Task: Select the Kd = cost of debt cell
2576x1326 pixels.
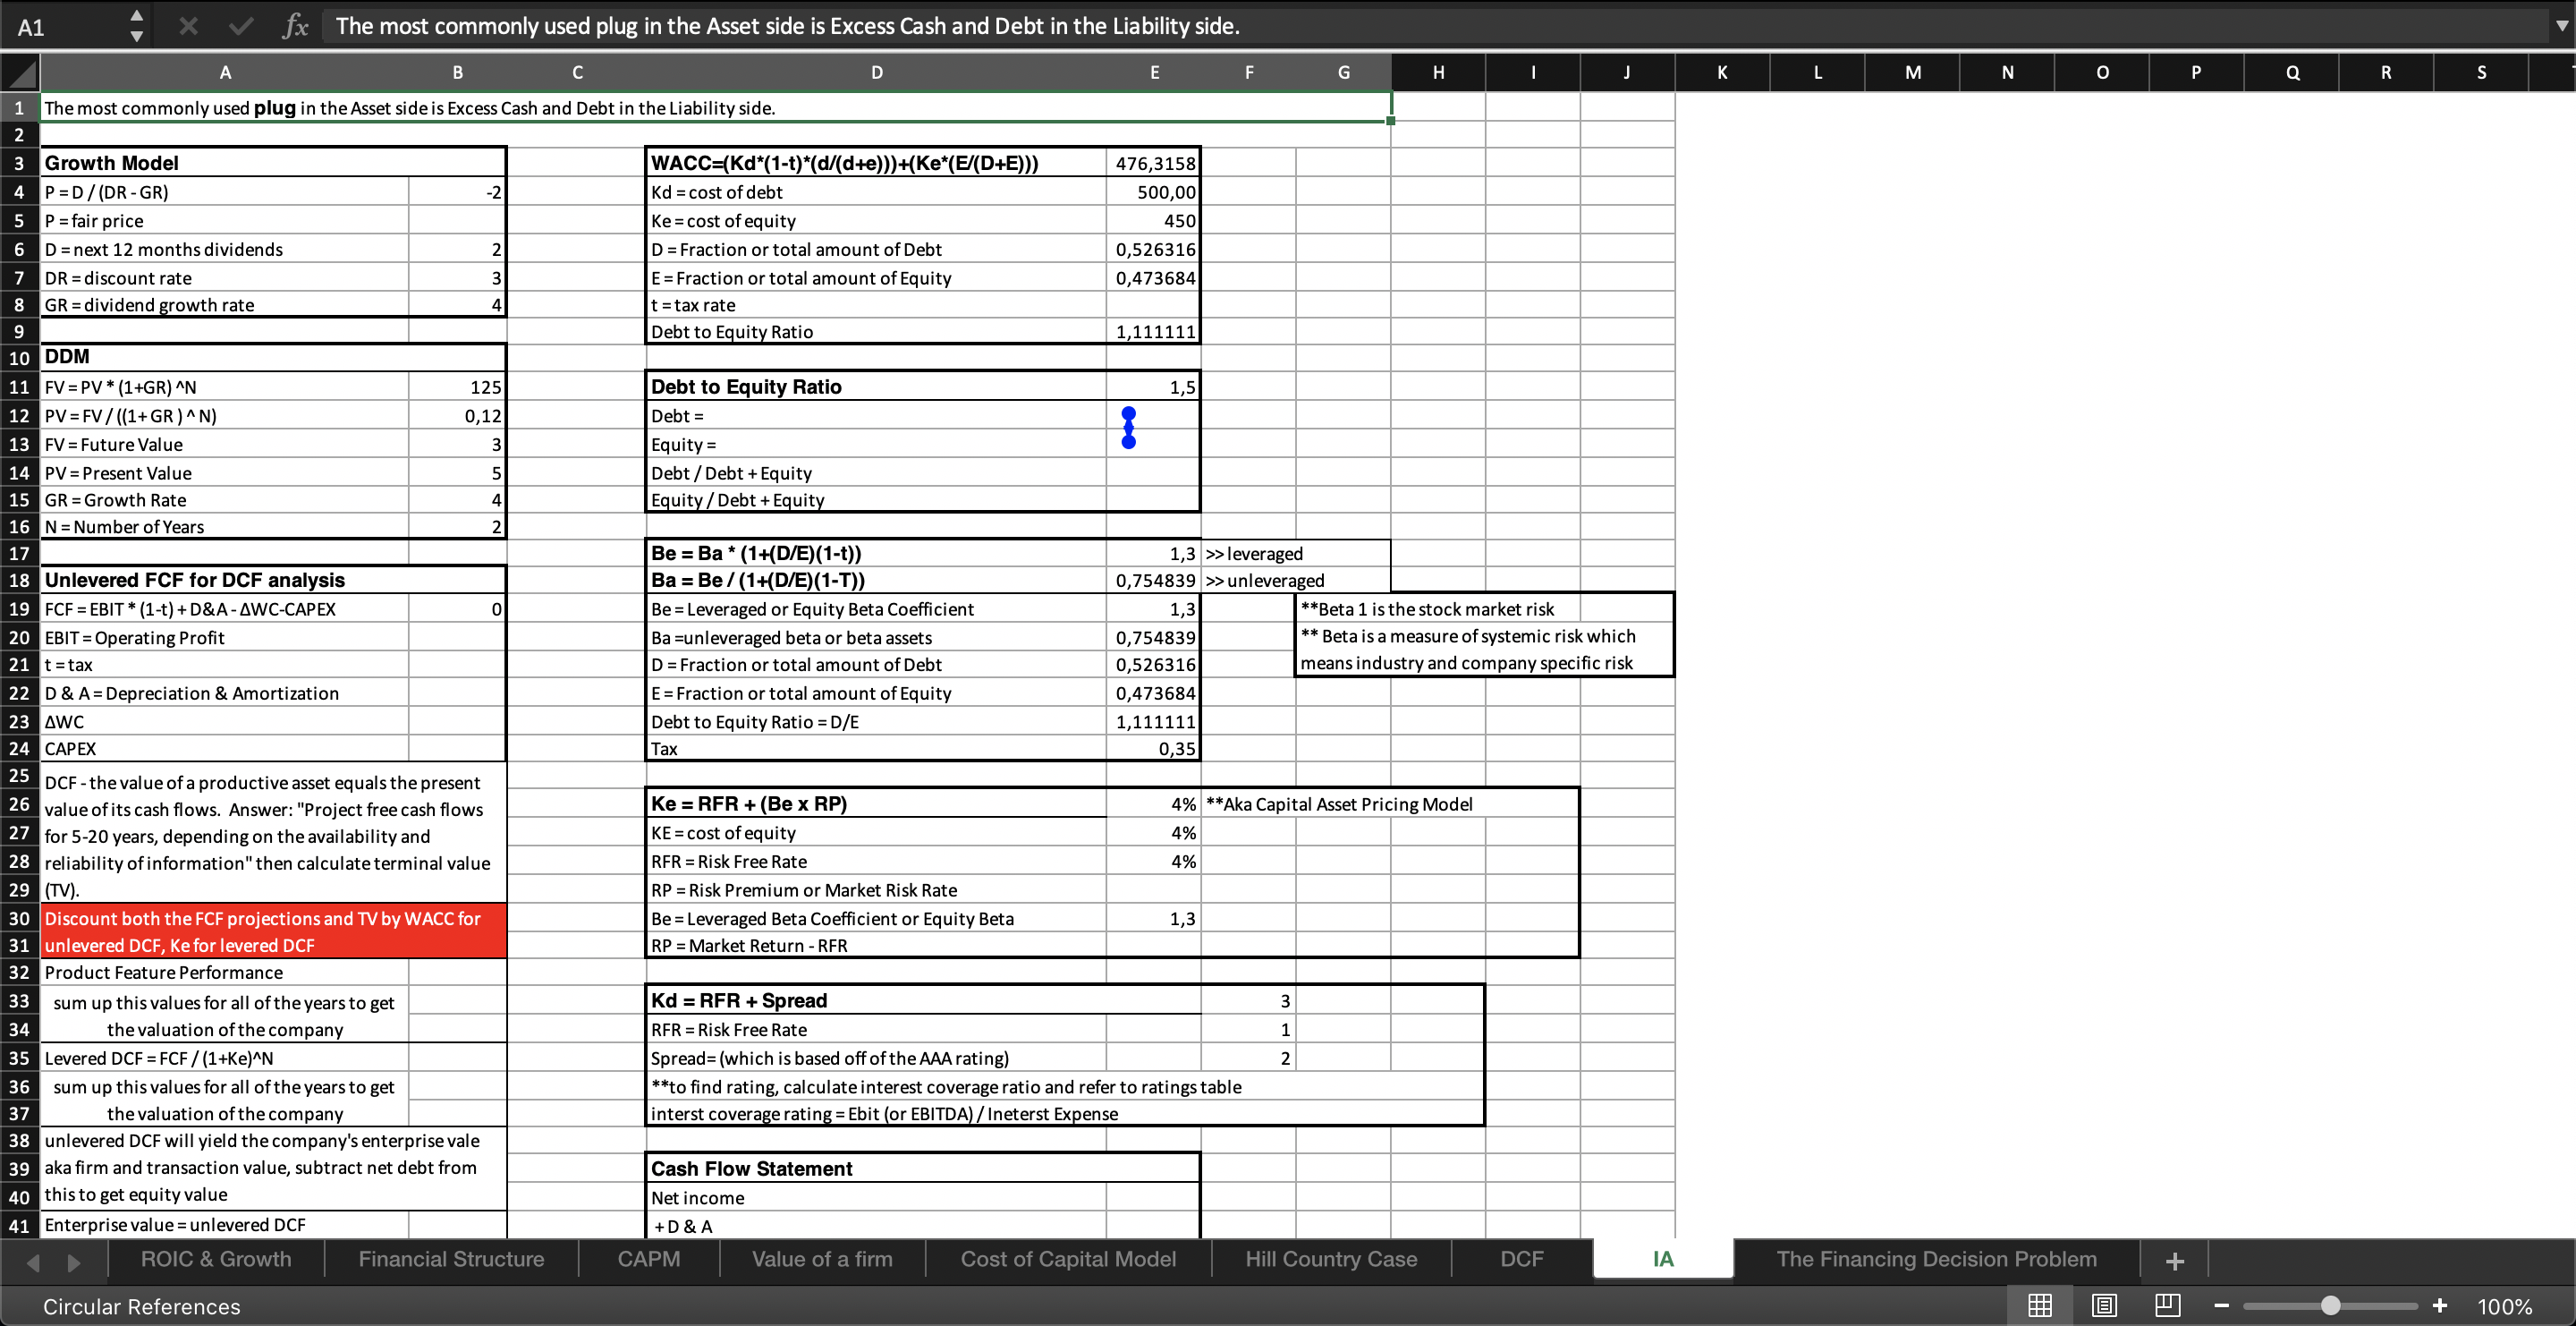Action: [876, 192]
